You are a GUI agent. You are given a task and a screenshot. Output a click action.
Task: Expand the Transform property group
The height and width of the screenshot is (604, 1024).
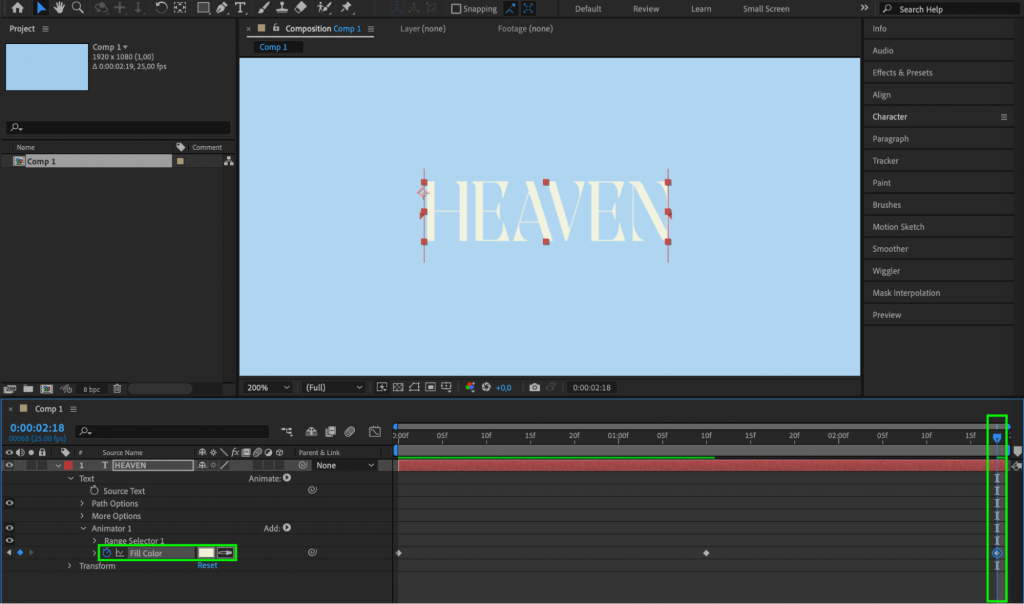click(x=69, y=566)
